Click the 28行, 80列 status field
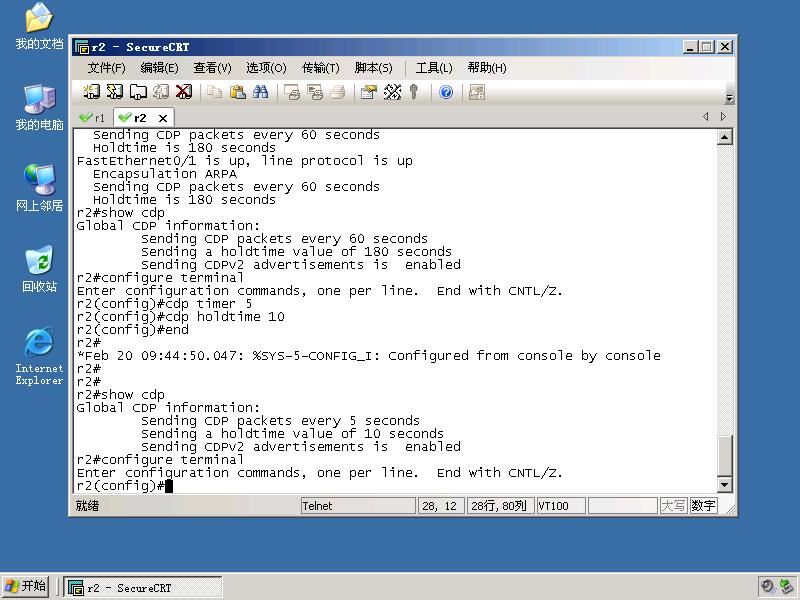Viewport: 800px width, 600px height. point(500,506)
